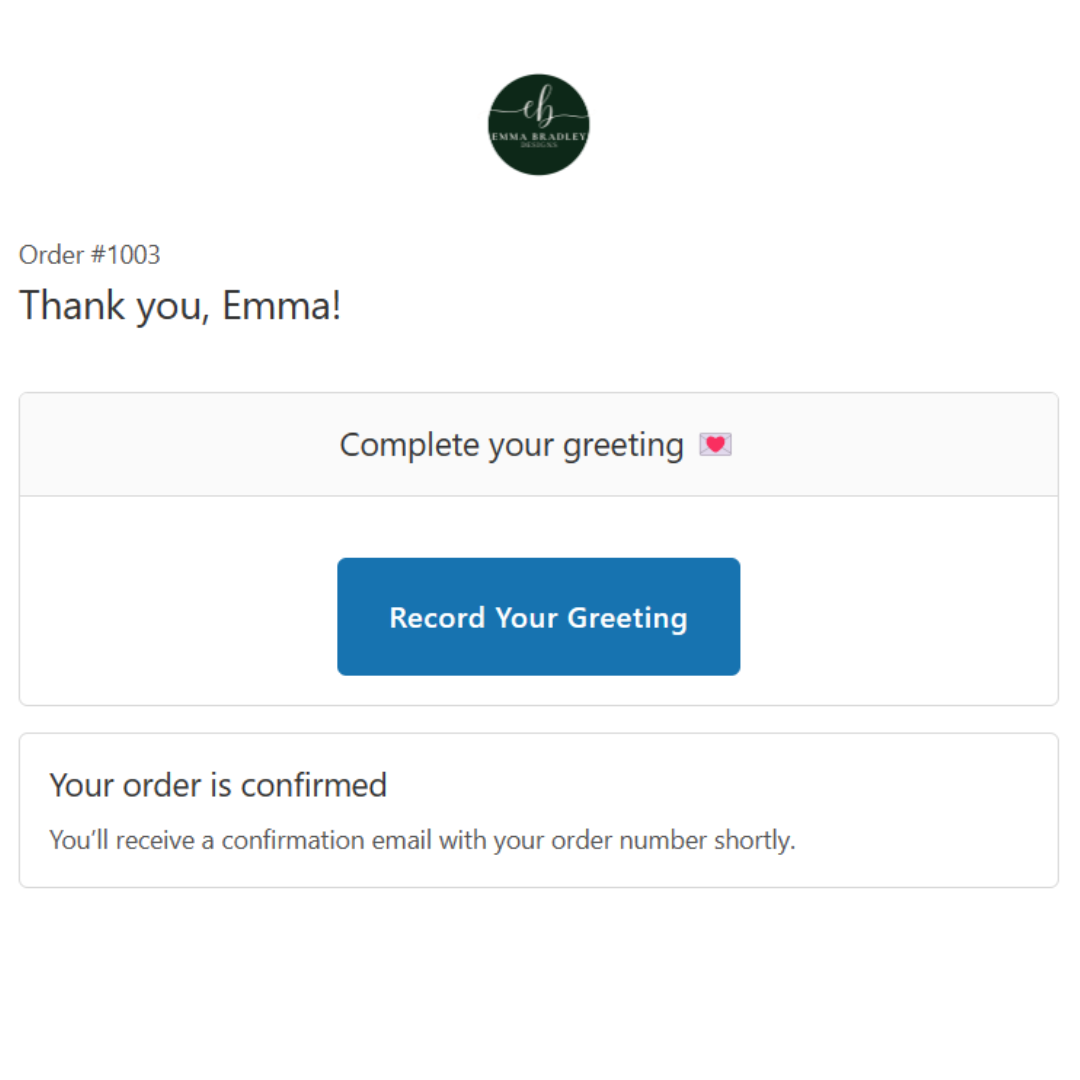The image size is (1080, 1080).
Task: Click the word 'Thank' in the main heading
Action: point(68,305)
